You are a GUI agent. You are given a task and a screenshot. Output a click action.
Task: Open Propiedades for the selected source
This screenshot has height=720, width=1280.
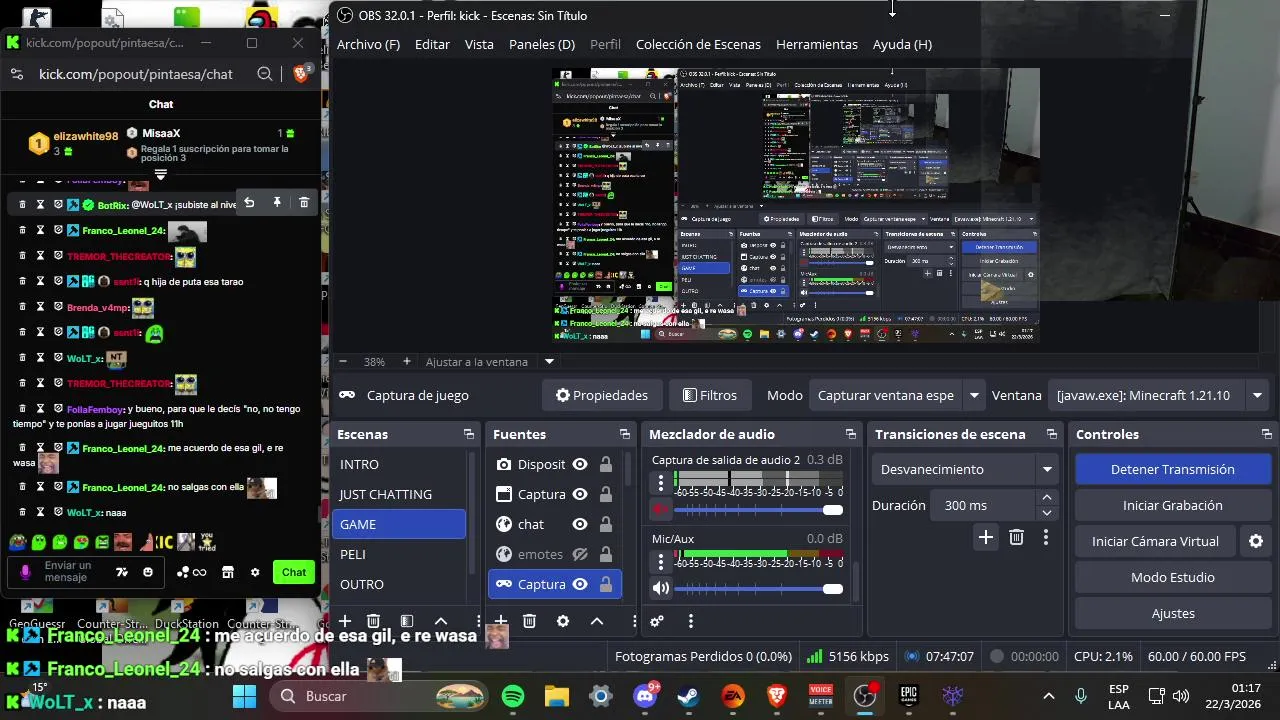pos(602,395)
